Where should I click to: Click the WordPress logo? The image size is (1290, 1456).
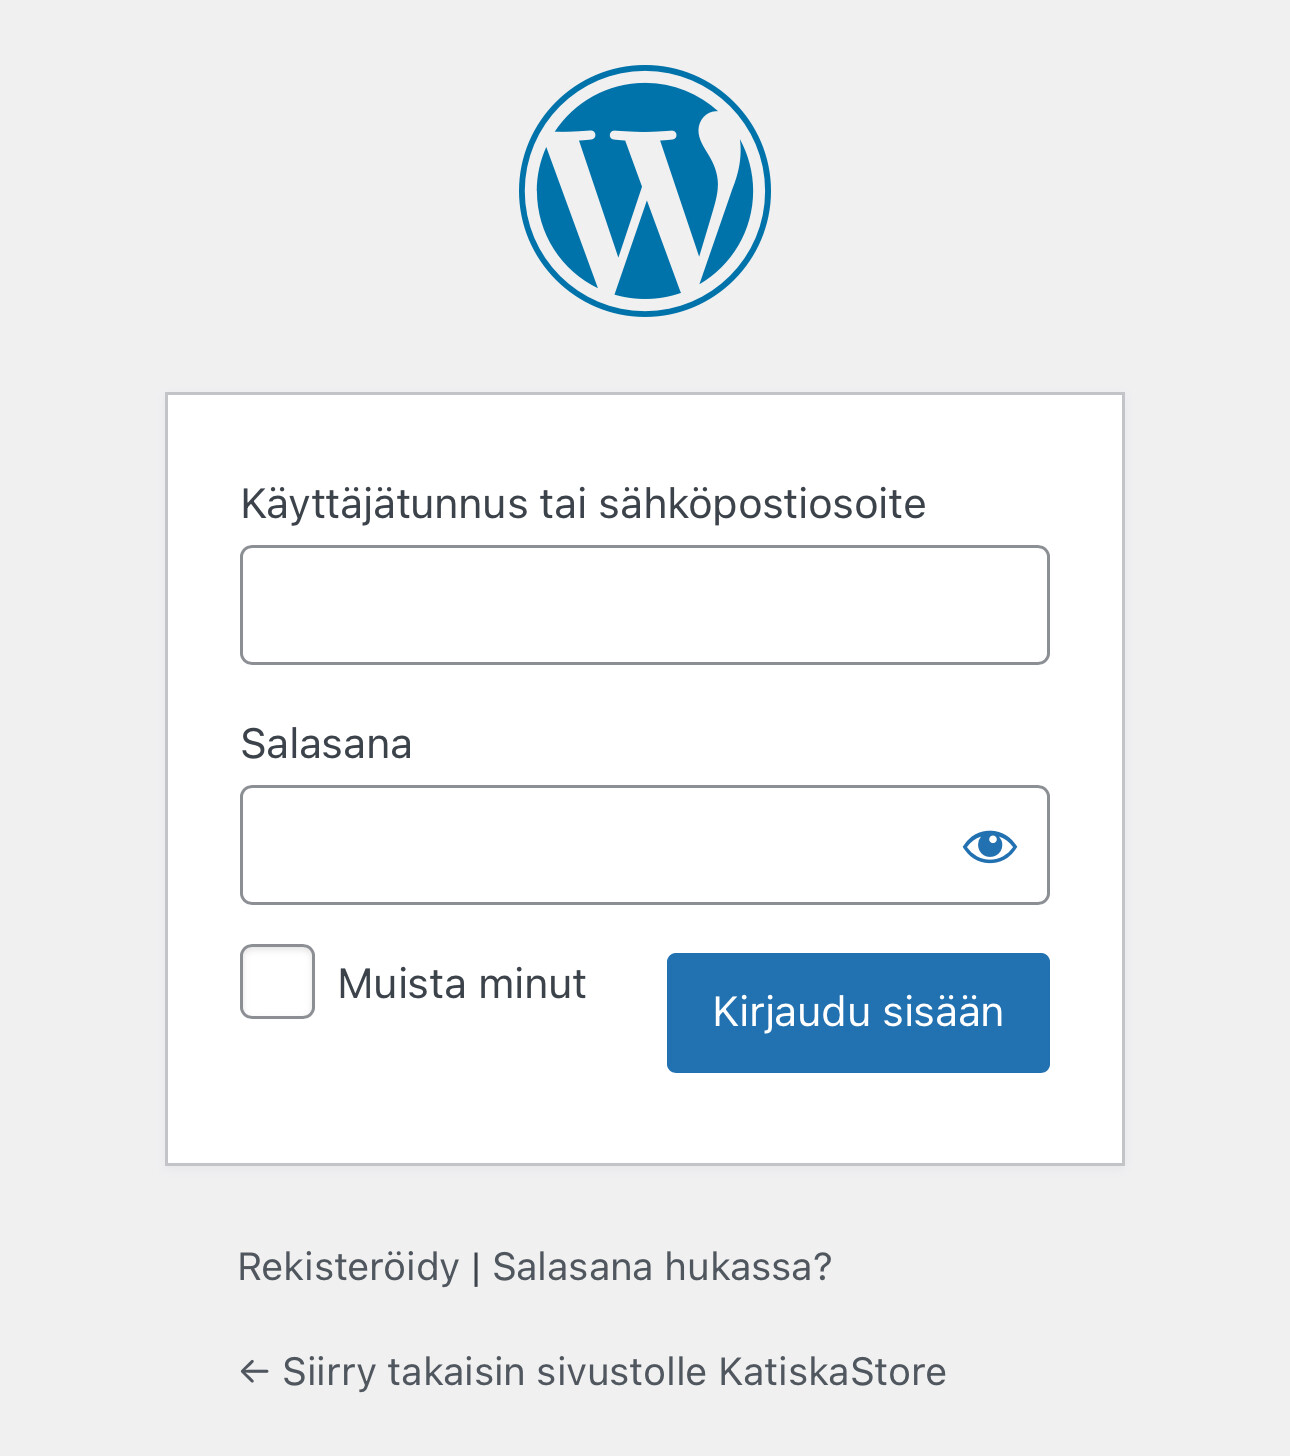[645, 191]
